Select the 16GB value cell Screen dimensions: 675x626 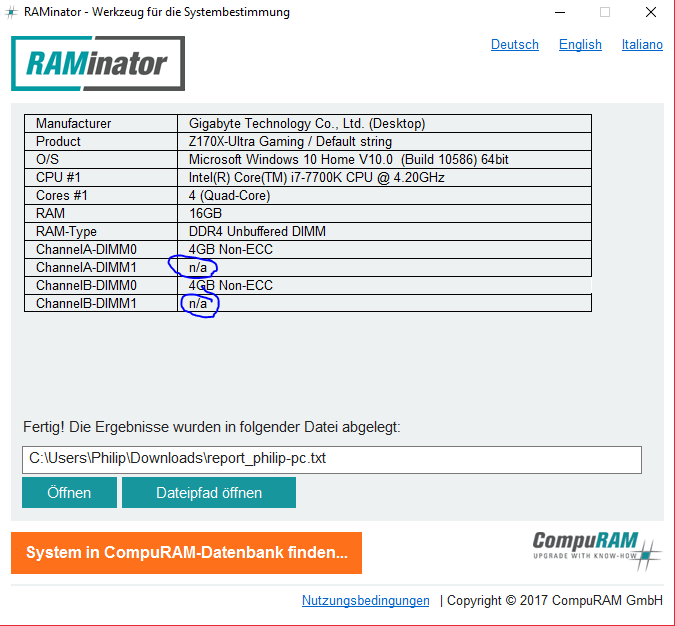384,214
